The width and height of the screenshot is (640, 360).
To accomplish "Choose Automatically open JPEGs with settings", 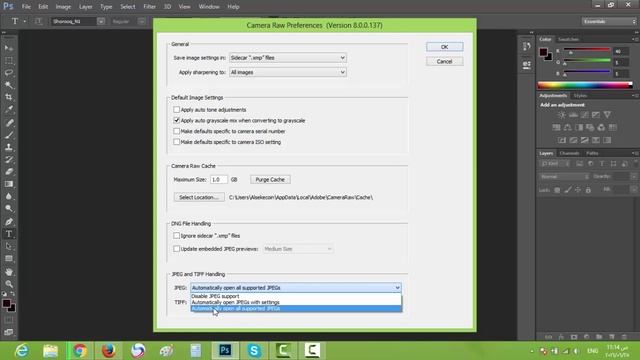I will (x=296, y=302).
